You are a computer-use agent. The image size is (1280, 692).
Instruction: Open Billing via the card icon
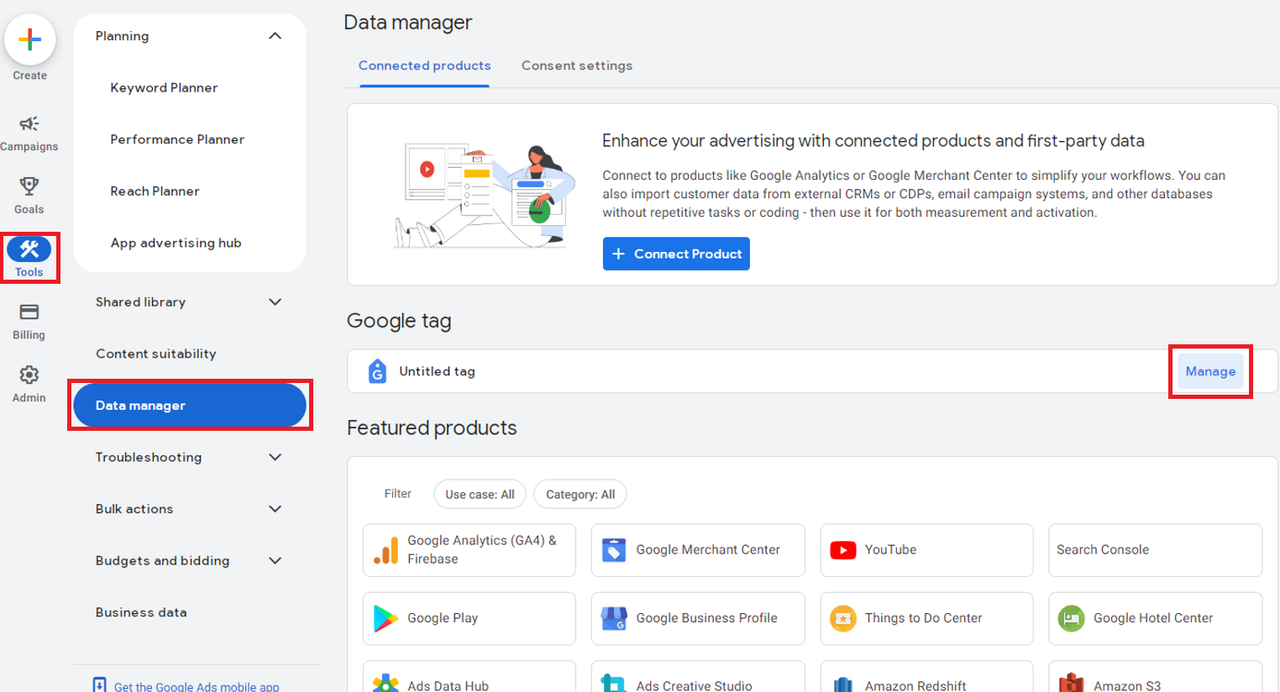click(x=29, y=312)
